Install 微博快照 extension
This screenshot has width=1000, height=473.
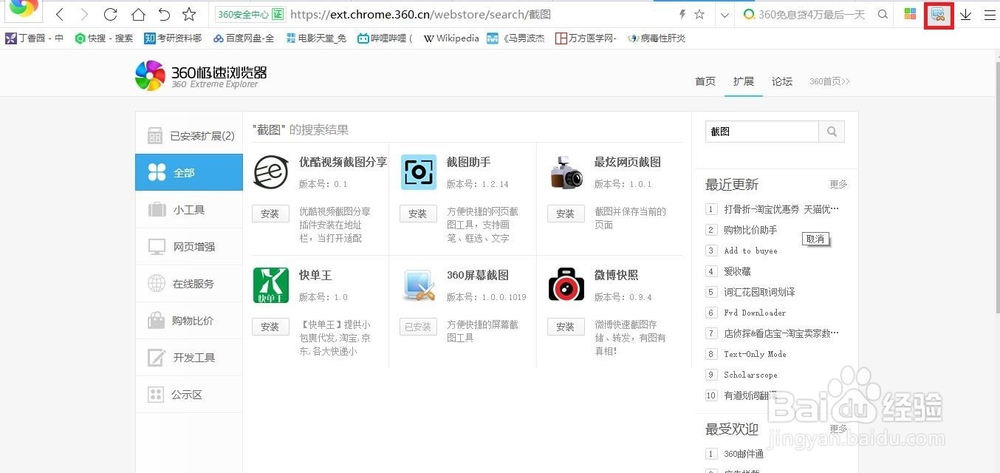tap(566, 327)
